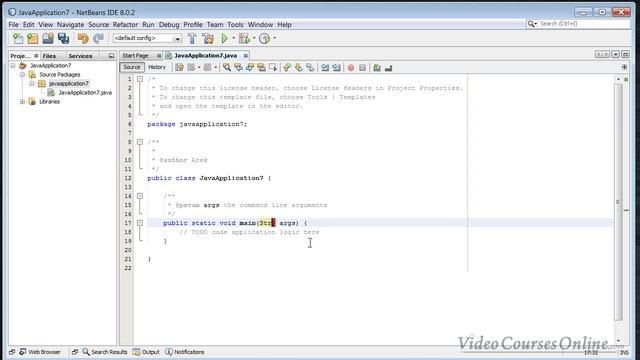
Task: Click the editor Back navigation icon
Action: click(191, 67)
